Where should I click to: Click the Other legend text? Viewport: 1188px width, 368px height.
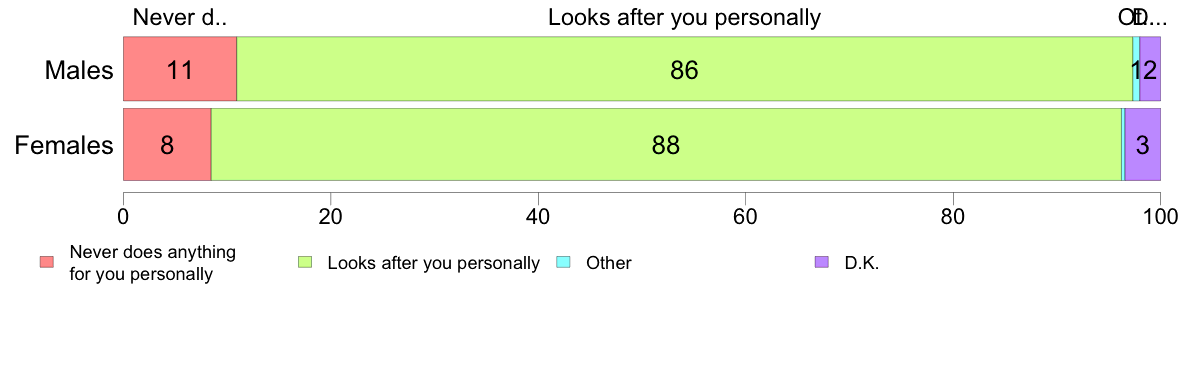(608, 264)
